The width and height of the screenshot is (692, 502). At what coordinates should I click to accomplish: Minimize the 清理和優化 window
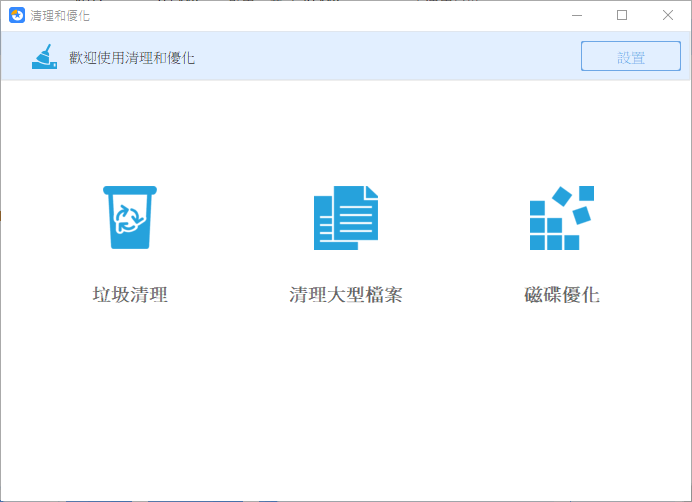point(577,15)
